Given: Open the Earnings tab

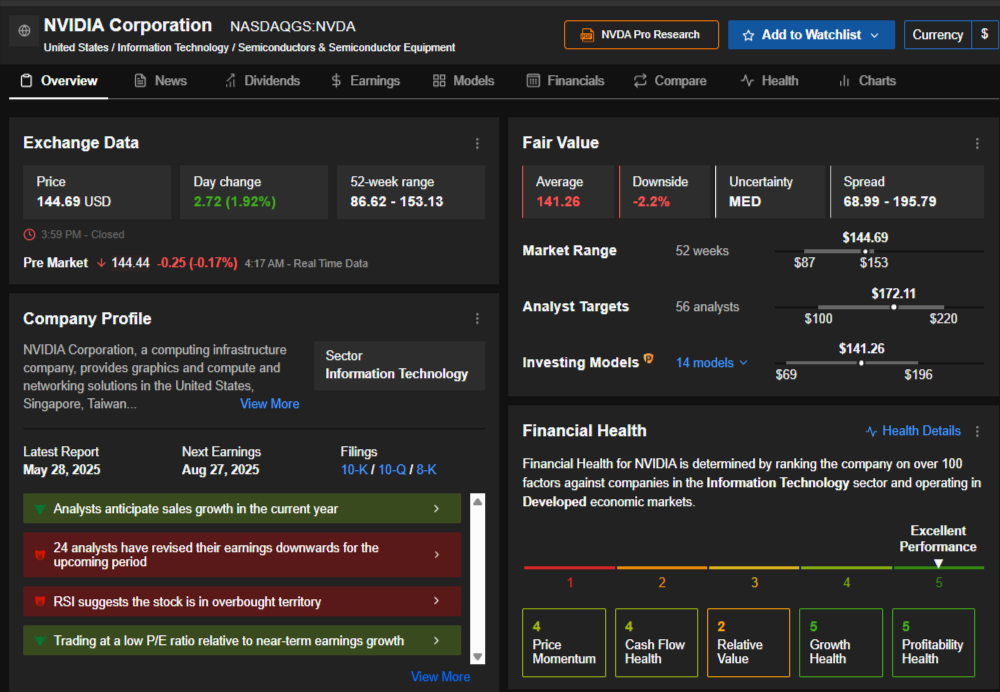Looking at the screenshot, I should 365,81.
